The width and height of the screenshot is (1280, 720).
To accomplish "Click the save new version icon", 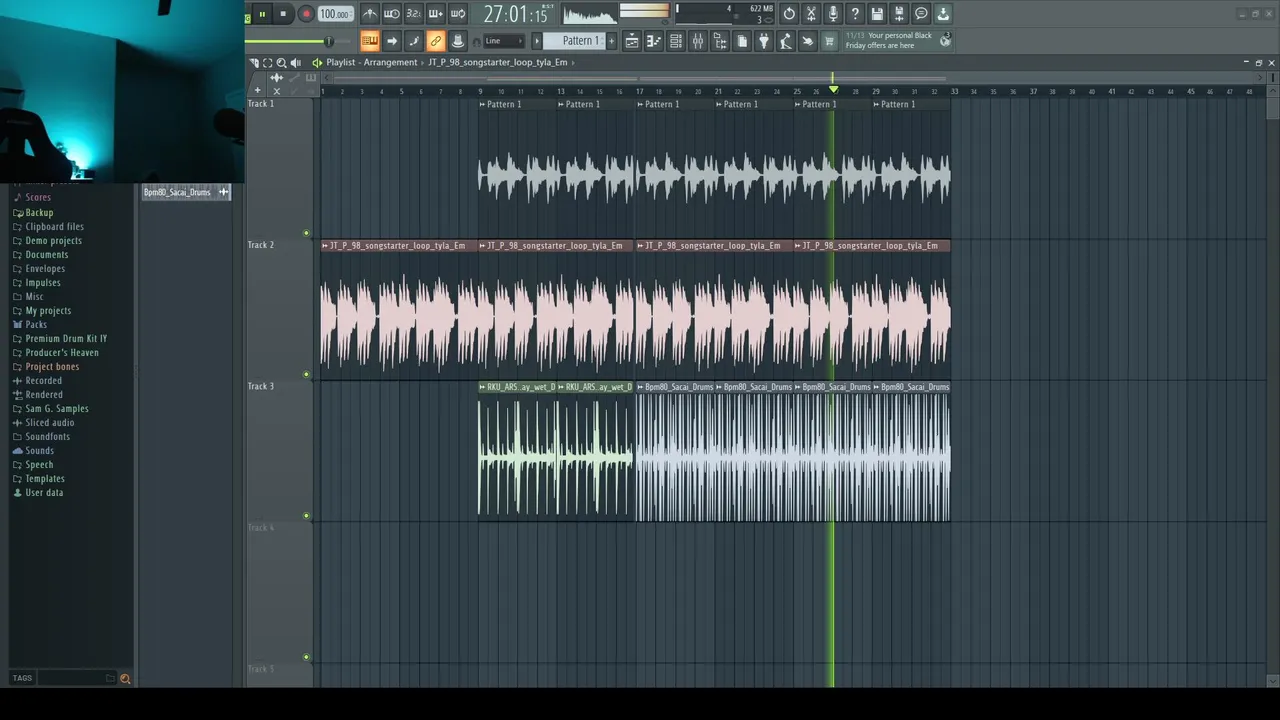I will click(x=899, y=14).
